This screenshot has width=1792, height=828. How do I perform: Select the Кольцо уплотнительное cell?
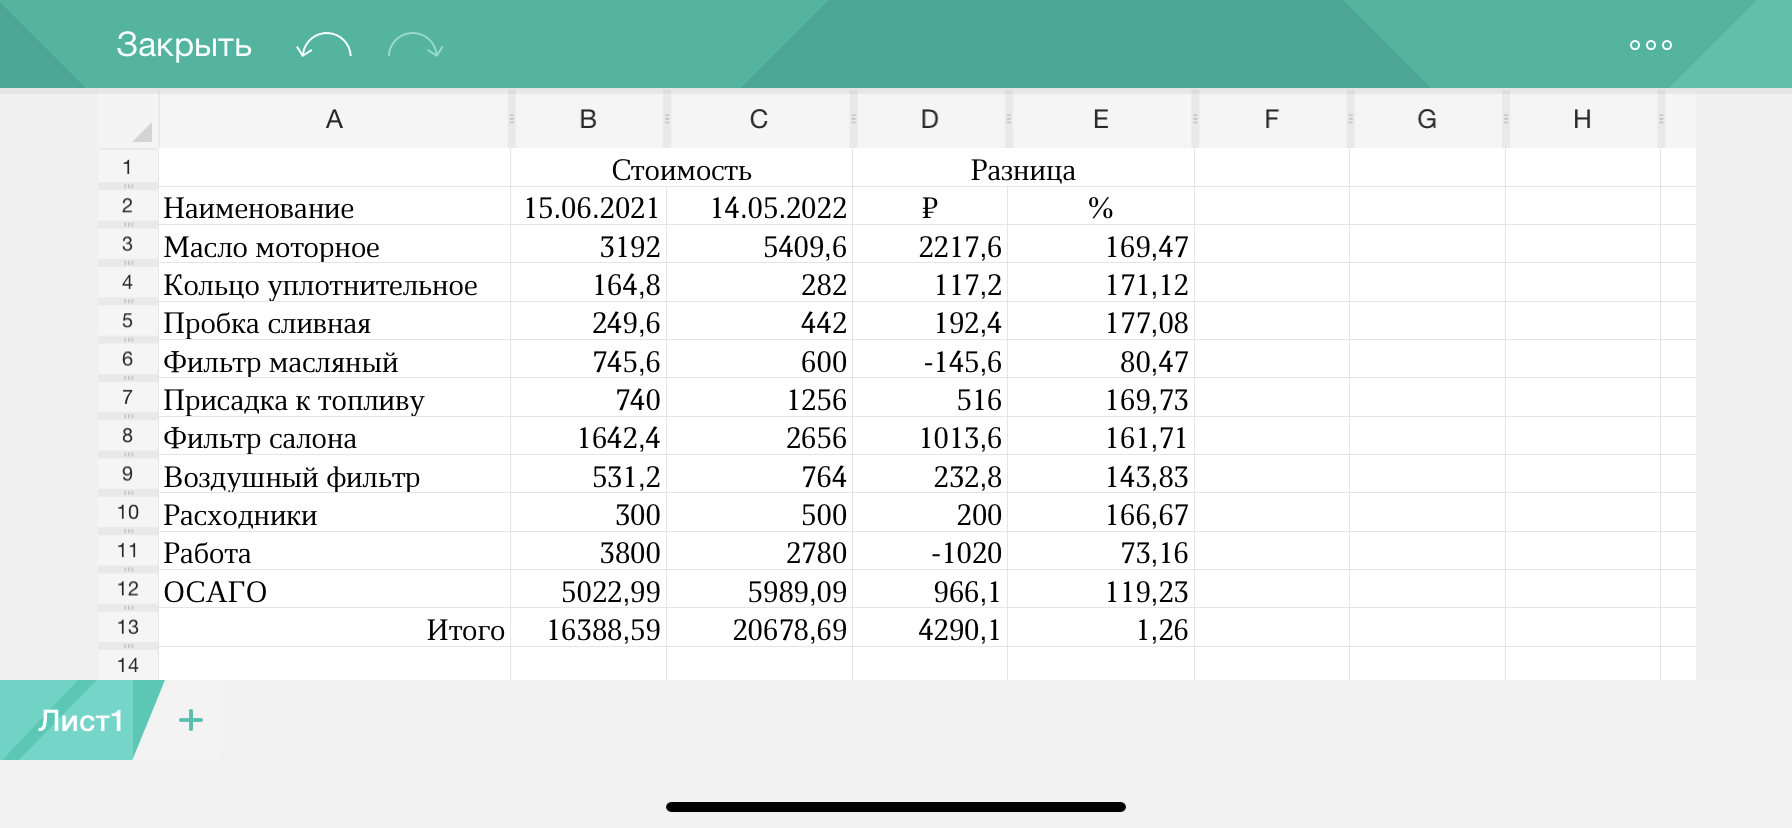pyautogui.click(x=334, y=283)
